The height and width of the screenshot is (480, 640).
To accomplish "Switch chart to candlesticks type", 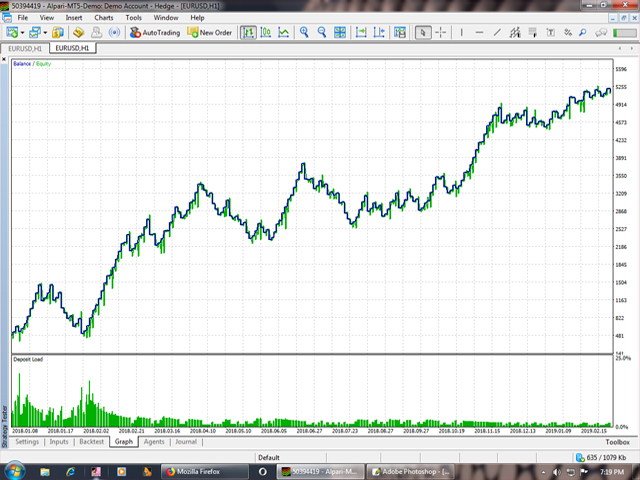I will (x=266, y=32).
